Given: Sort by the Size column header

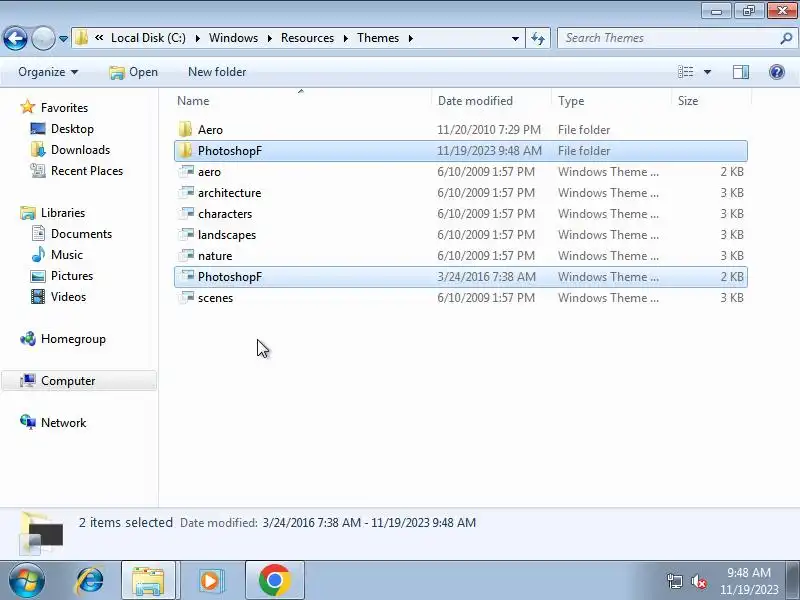Looking at the screenshot, I should pyautogui.click(x=688, y=101).
